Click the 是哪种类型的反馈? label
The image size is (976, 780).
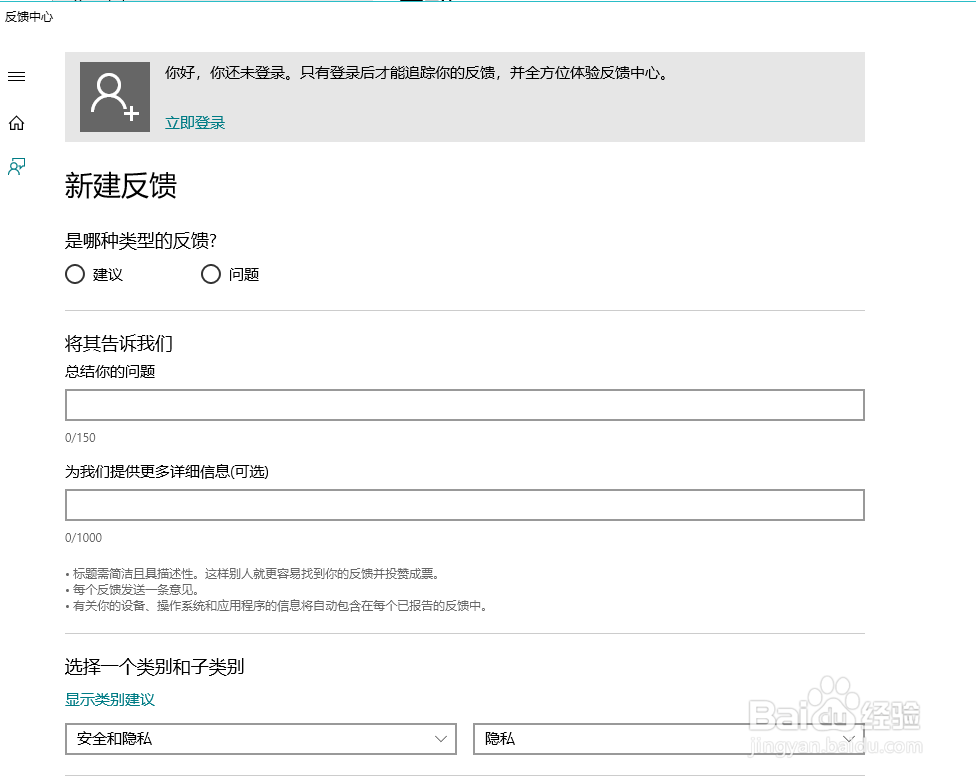141,241
